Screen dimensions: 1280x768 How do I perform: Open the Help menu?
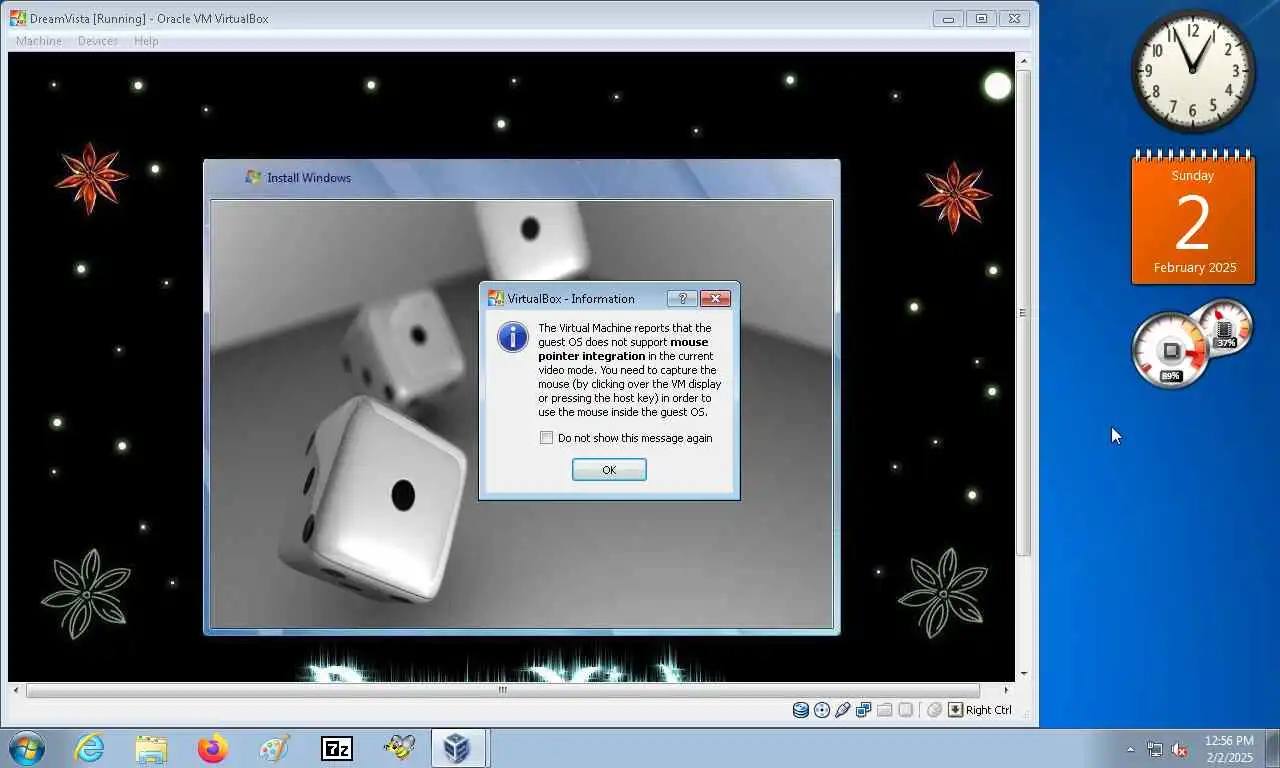pyautogui.click(x=146, y=41)
